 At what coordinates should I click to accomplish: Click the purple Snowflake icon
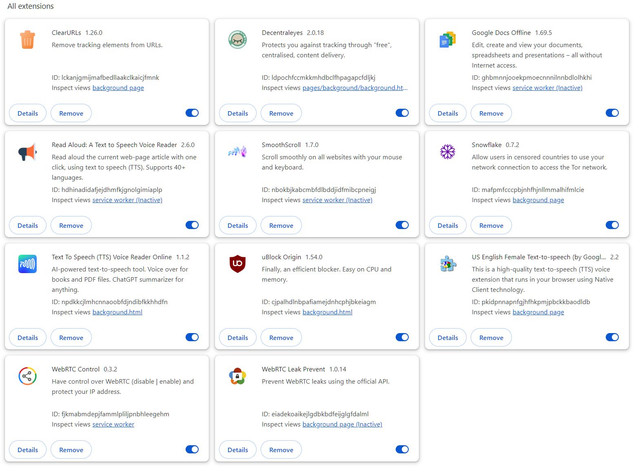pos(447,152)
